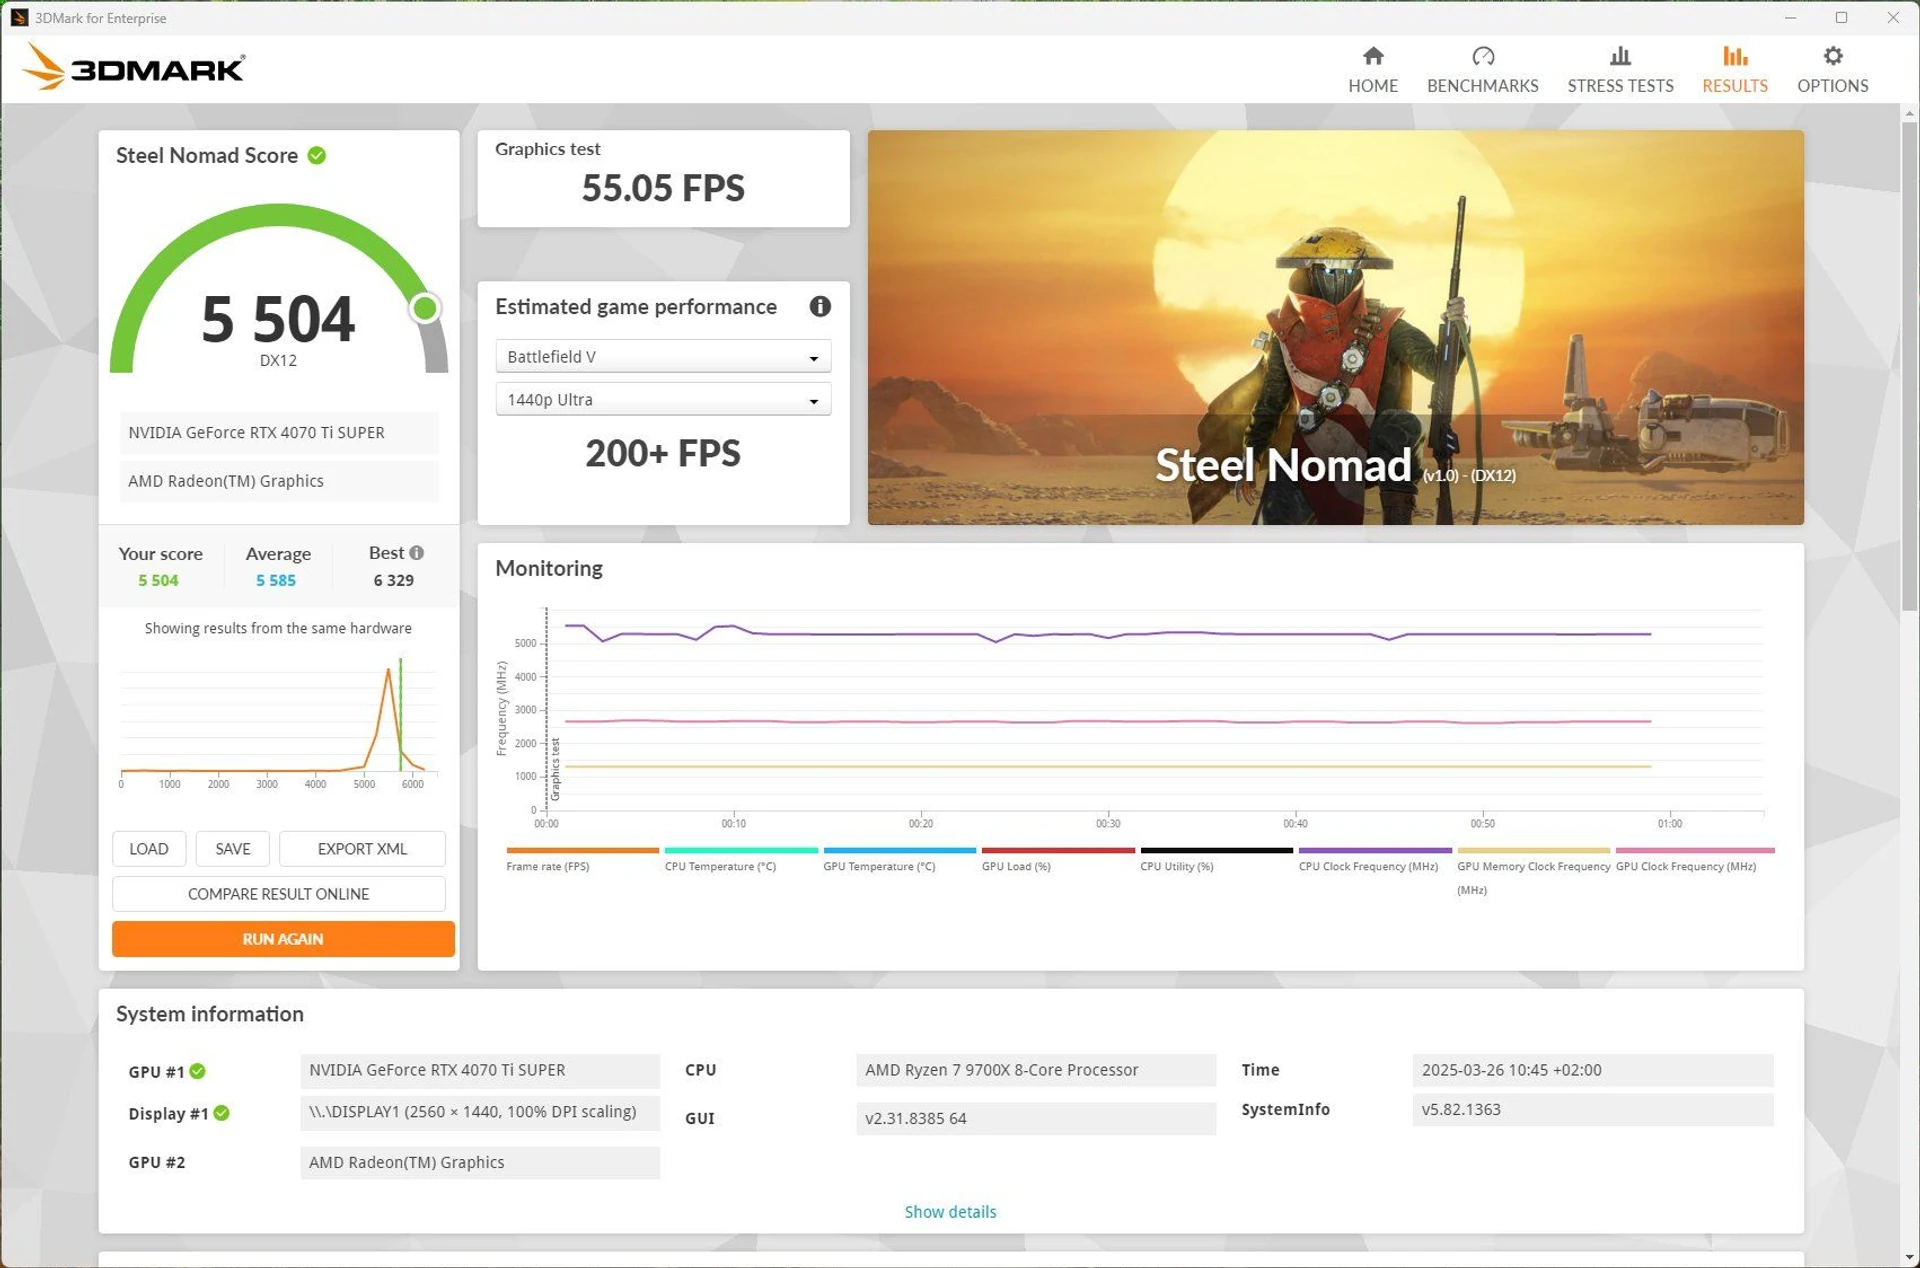Screen dimensions: 1920x1268
Task: Click the GPU #2 AMD Radeon Graphics field
Action: pos(480,1162)
